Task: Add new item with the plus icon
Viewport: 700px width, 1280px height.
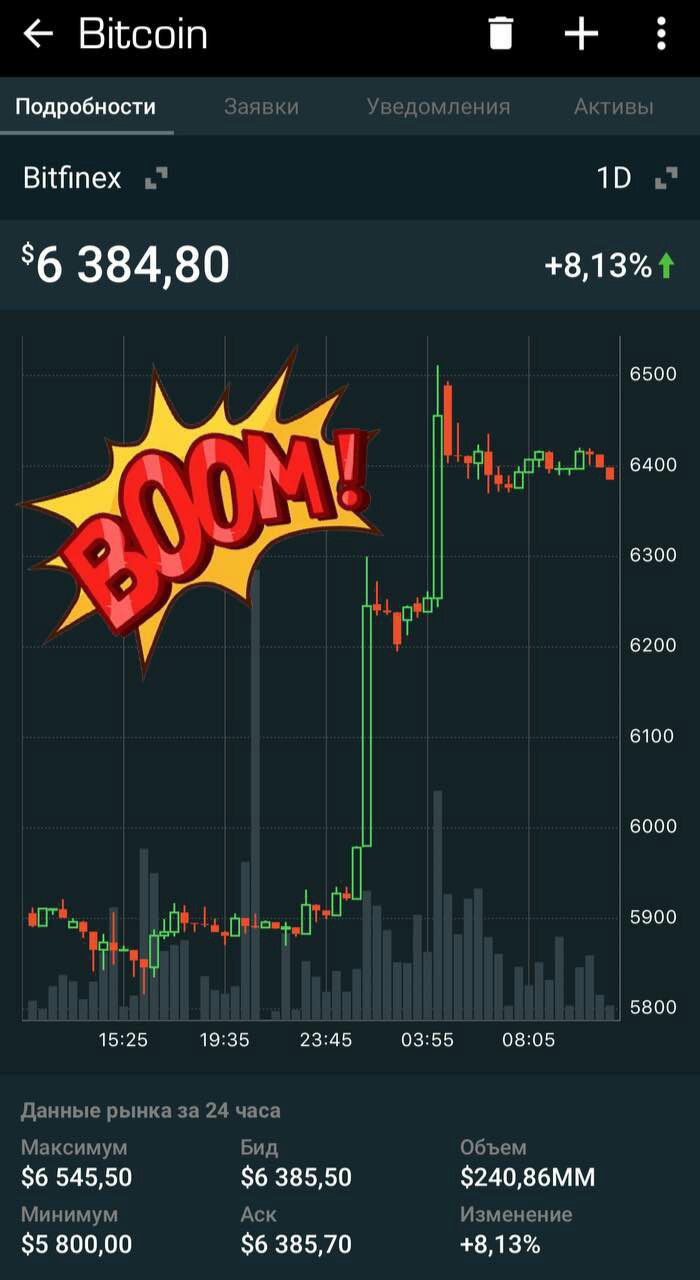Action: [x=581, y=34]
